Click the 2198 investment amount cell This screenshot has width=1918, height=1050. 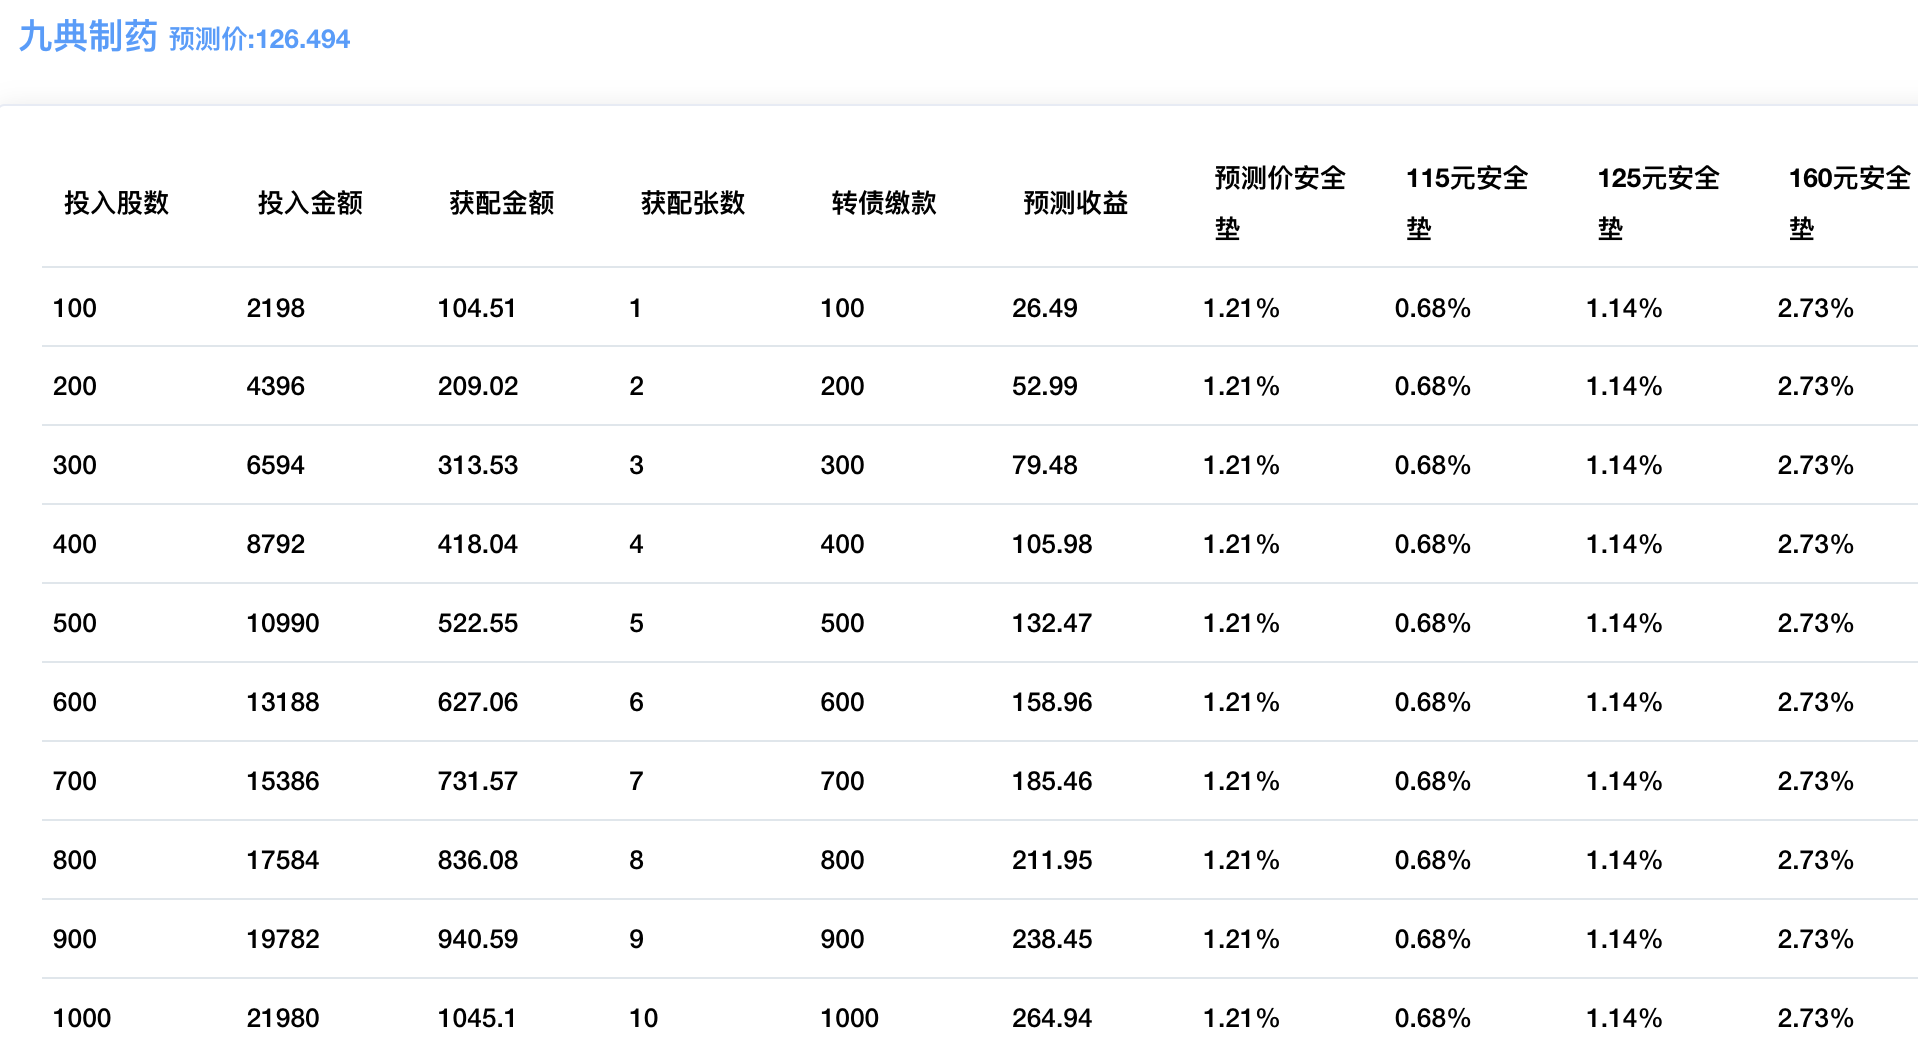275,308
